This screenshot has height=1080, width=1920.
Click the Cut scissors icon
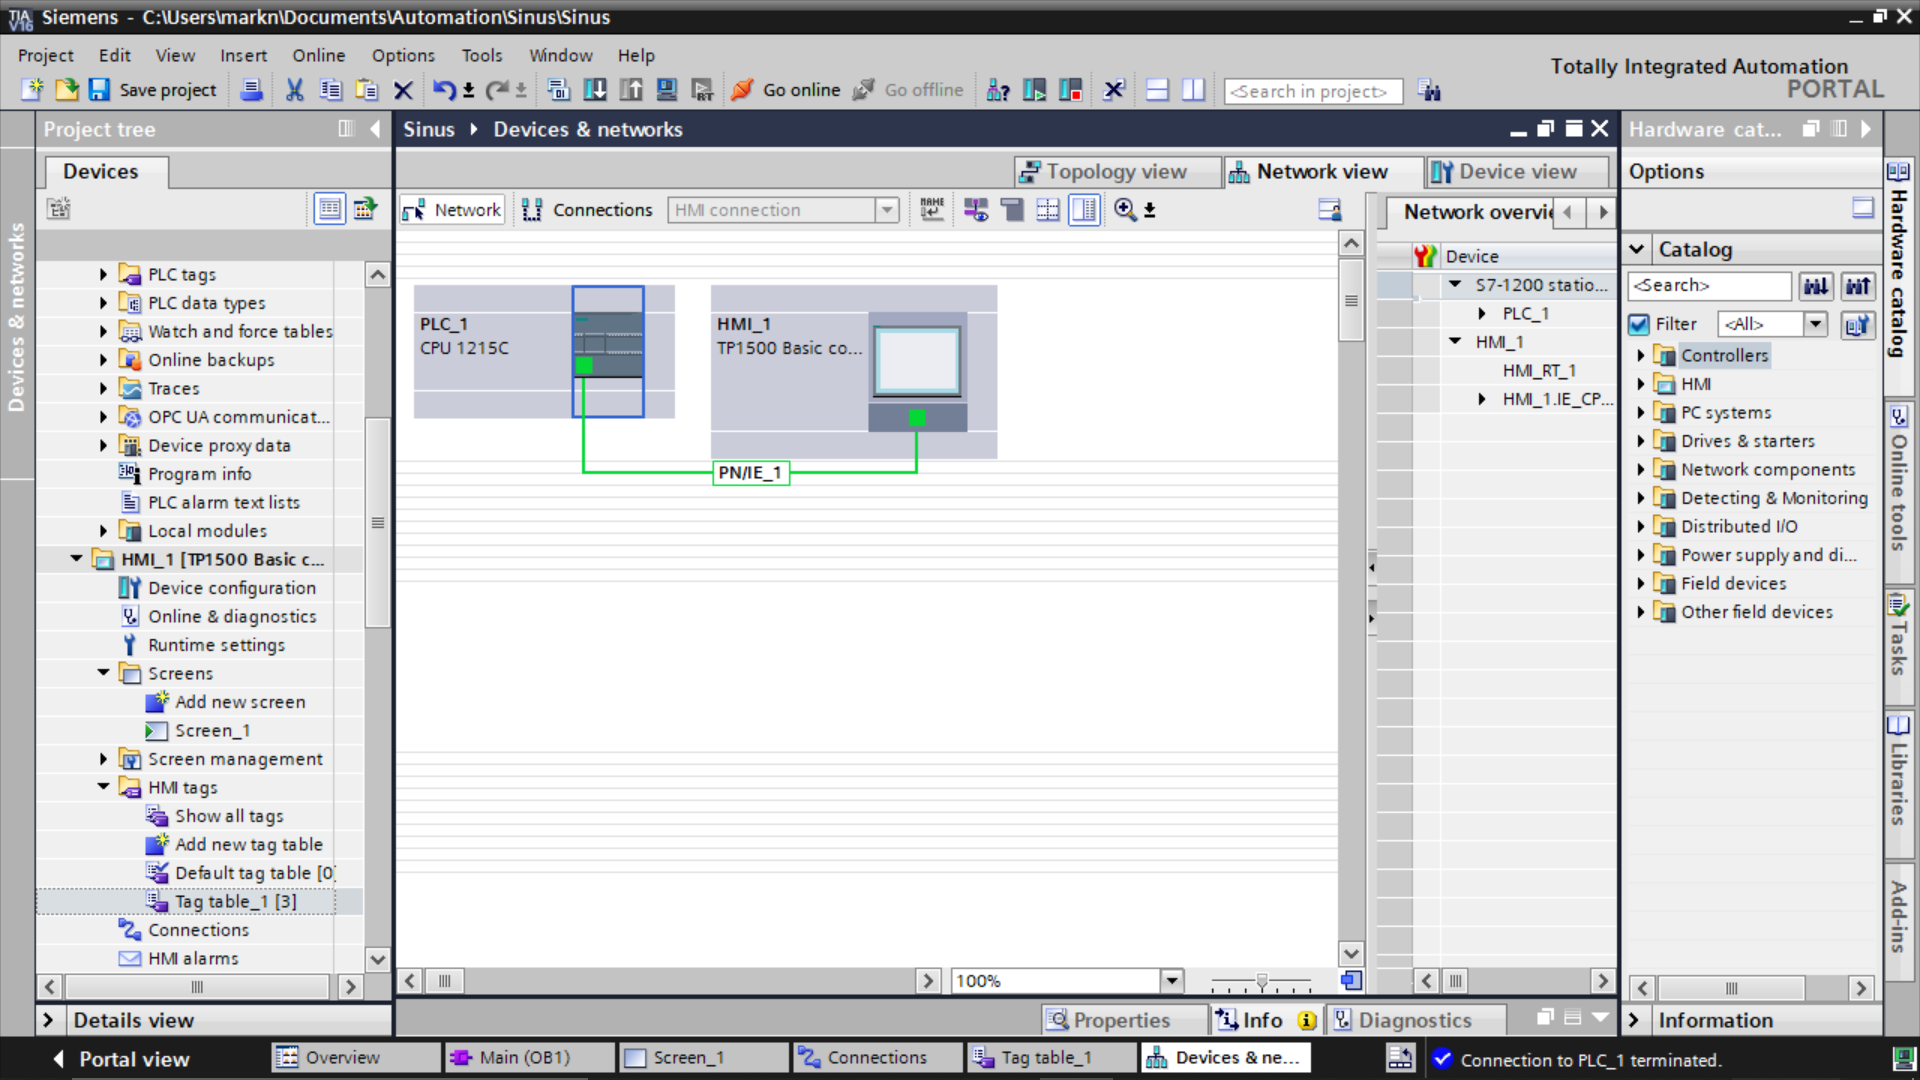[x=294, y=90]
